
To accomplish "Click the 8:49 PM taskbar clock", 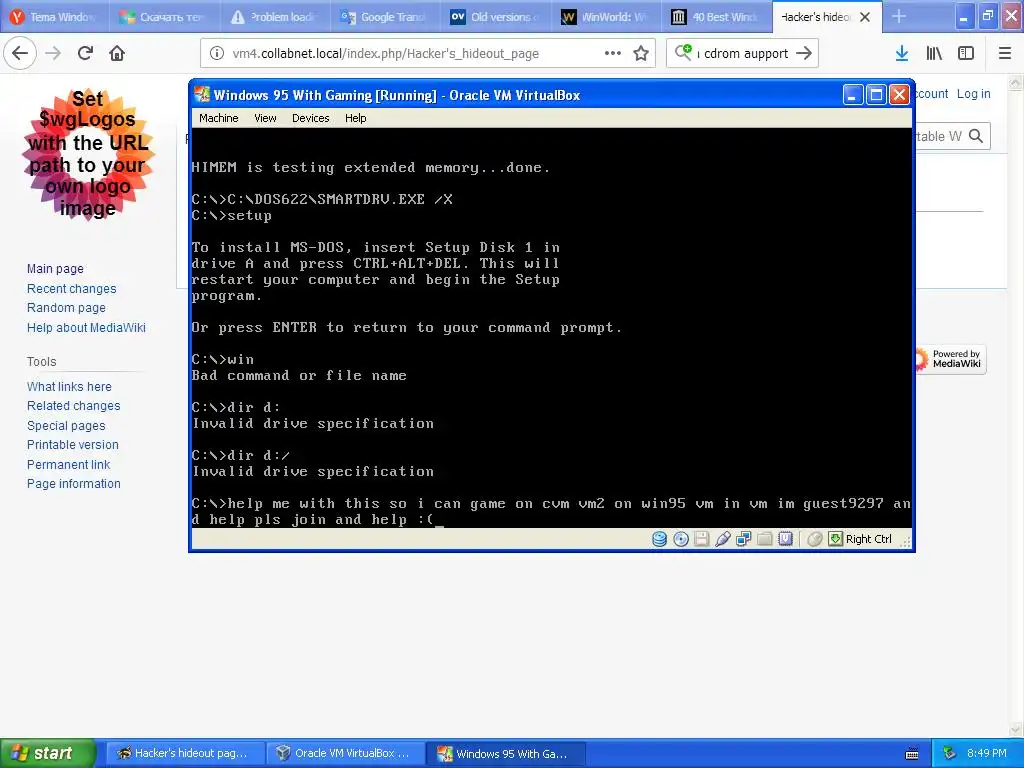I will point(986,753).
